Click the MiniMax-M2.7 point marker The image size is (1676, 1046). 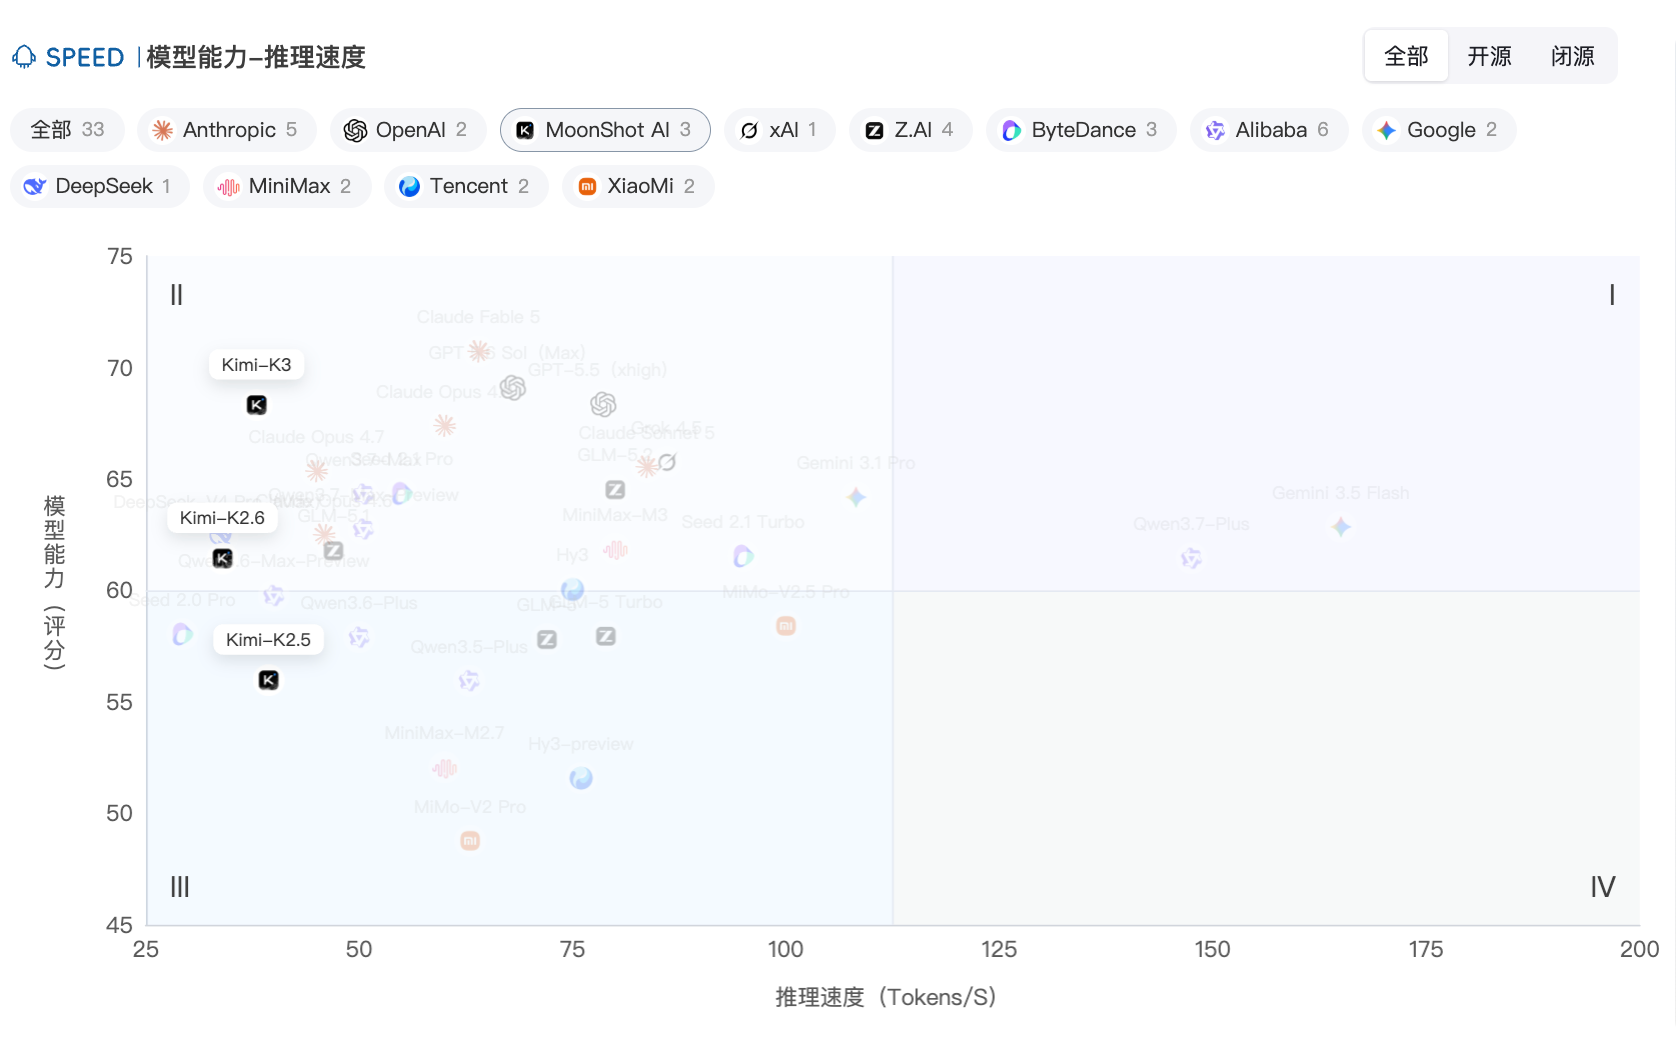445,768
